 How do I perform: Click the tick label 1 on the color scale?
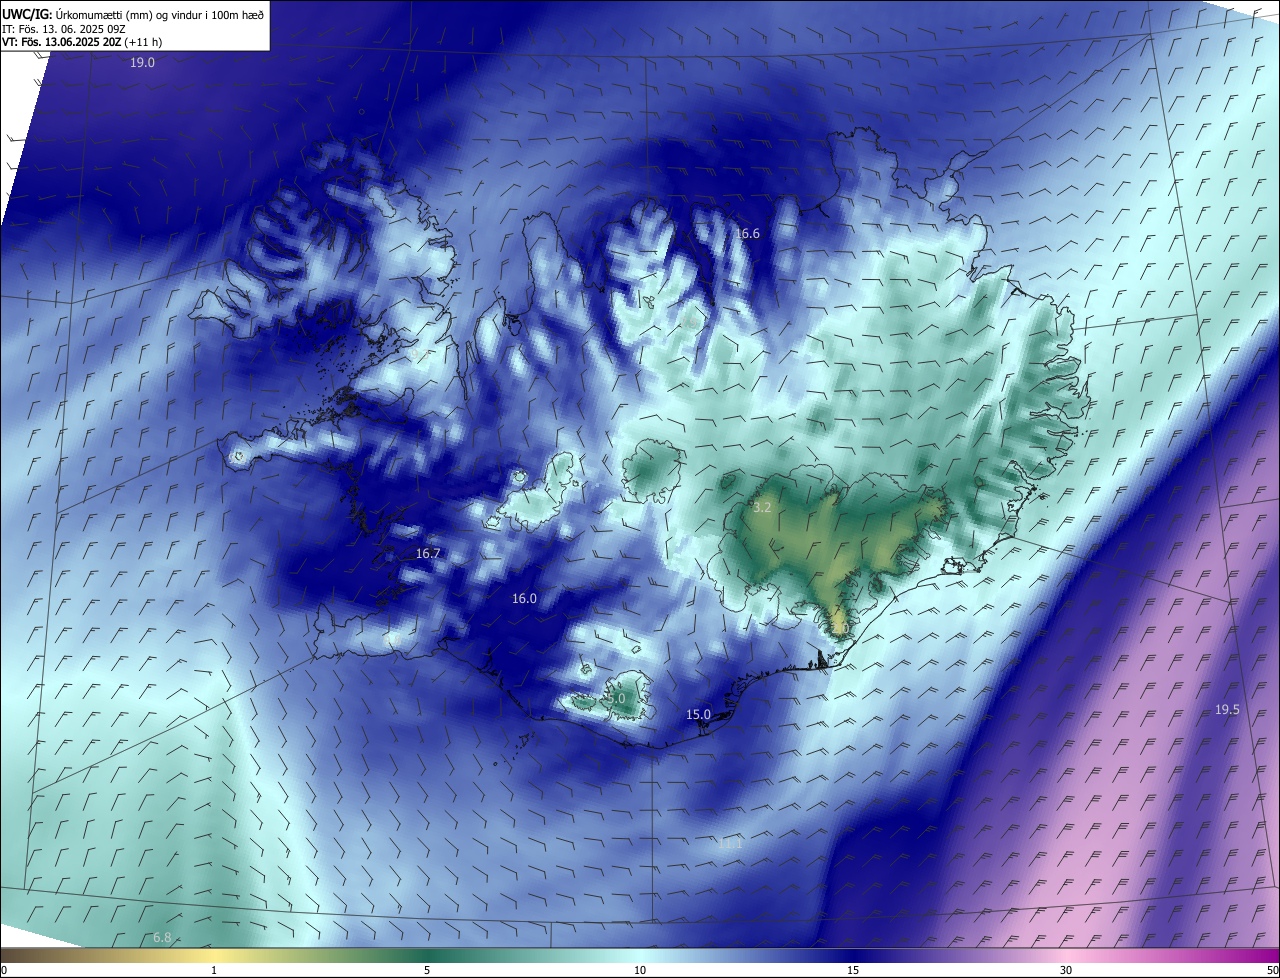214,970
